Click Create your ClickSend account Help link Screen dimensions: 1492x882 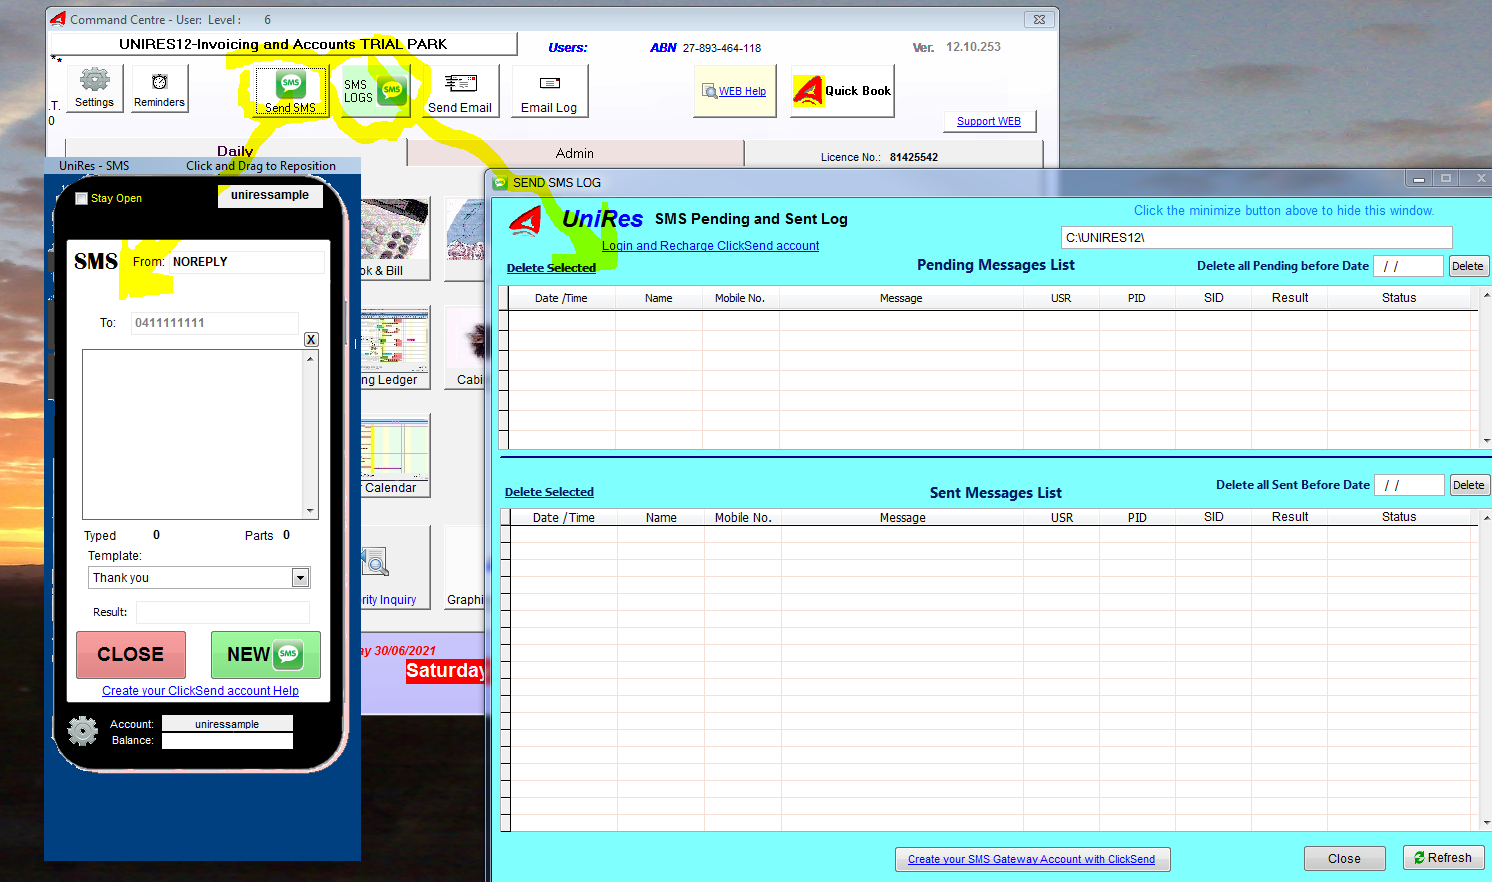(x=200, y=691)
